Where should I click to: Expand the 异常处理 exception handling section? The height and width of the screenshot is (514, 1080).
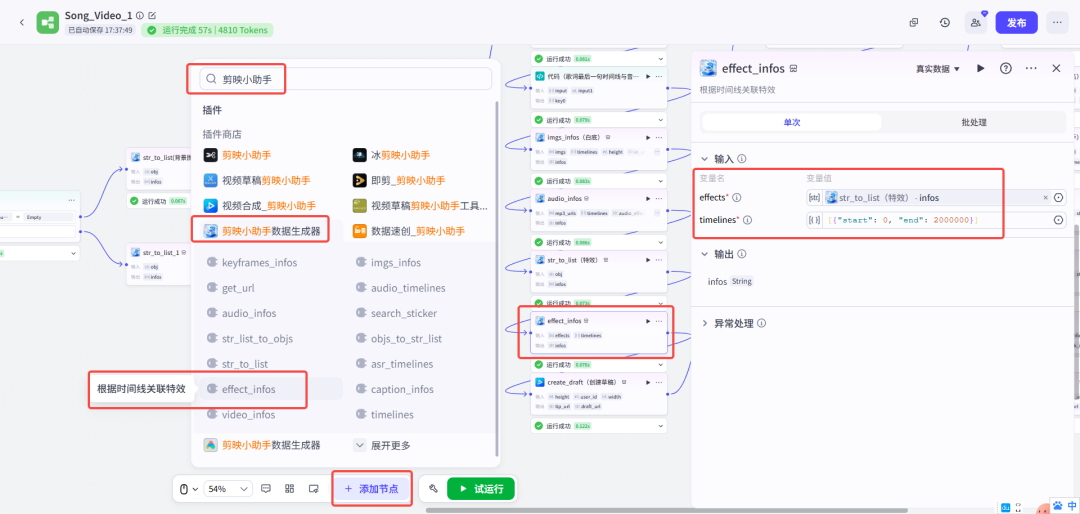[705, 323]
